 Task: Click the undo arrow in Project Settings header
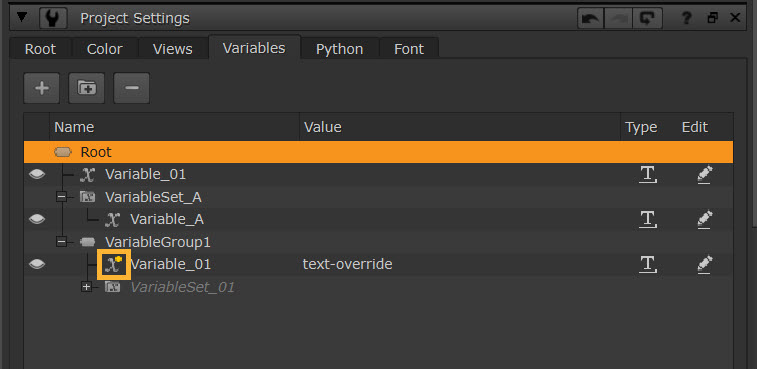point(591,18)
